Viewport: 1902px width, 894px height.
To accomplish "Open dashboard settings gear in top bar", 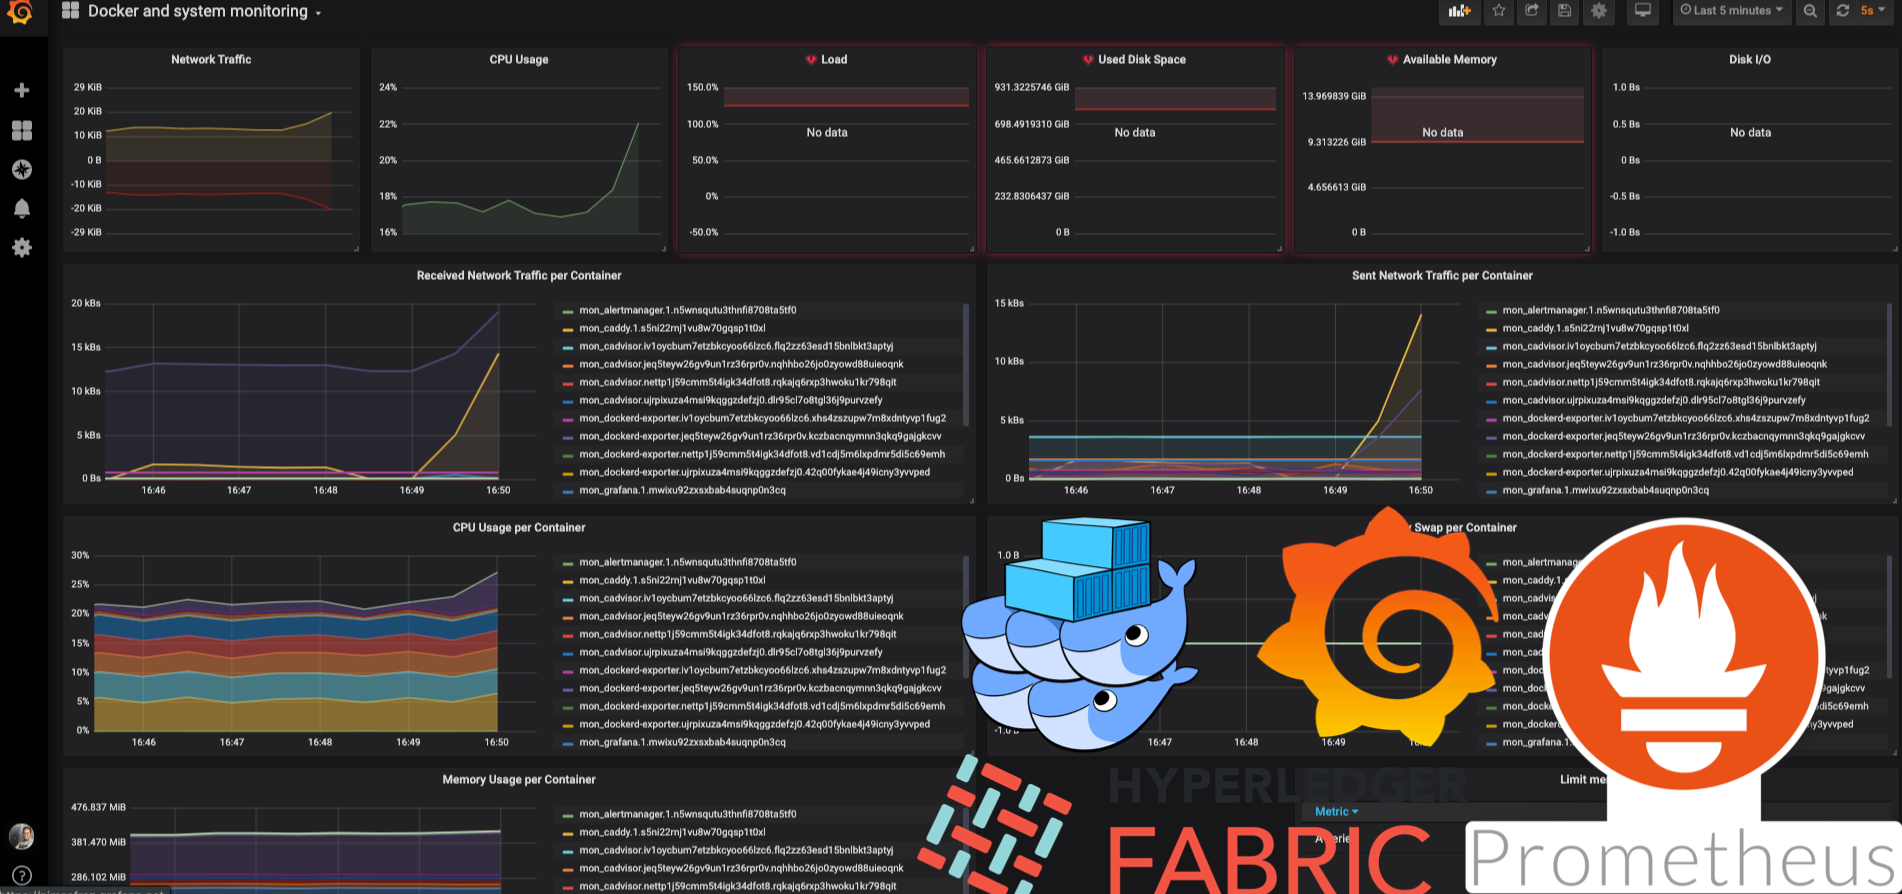I will tap(1599, 11).
